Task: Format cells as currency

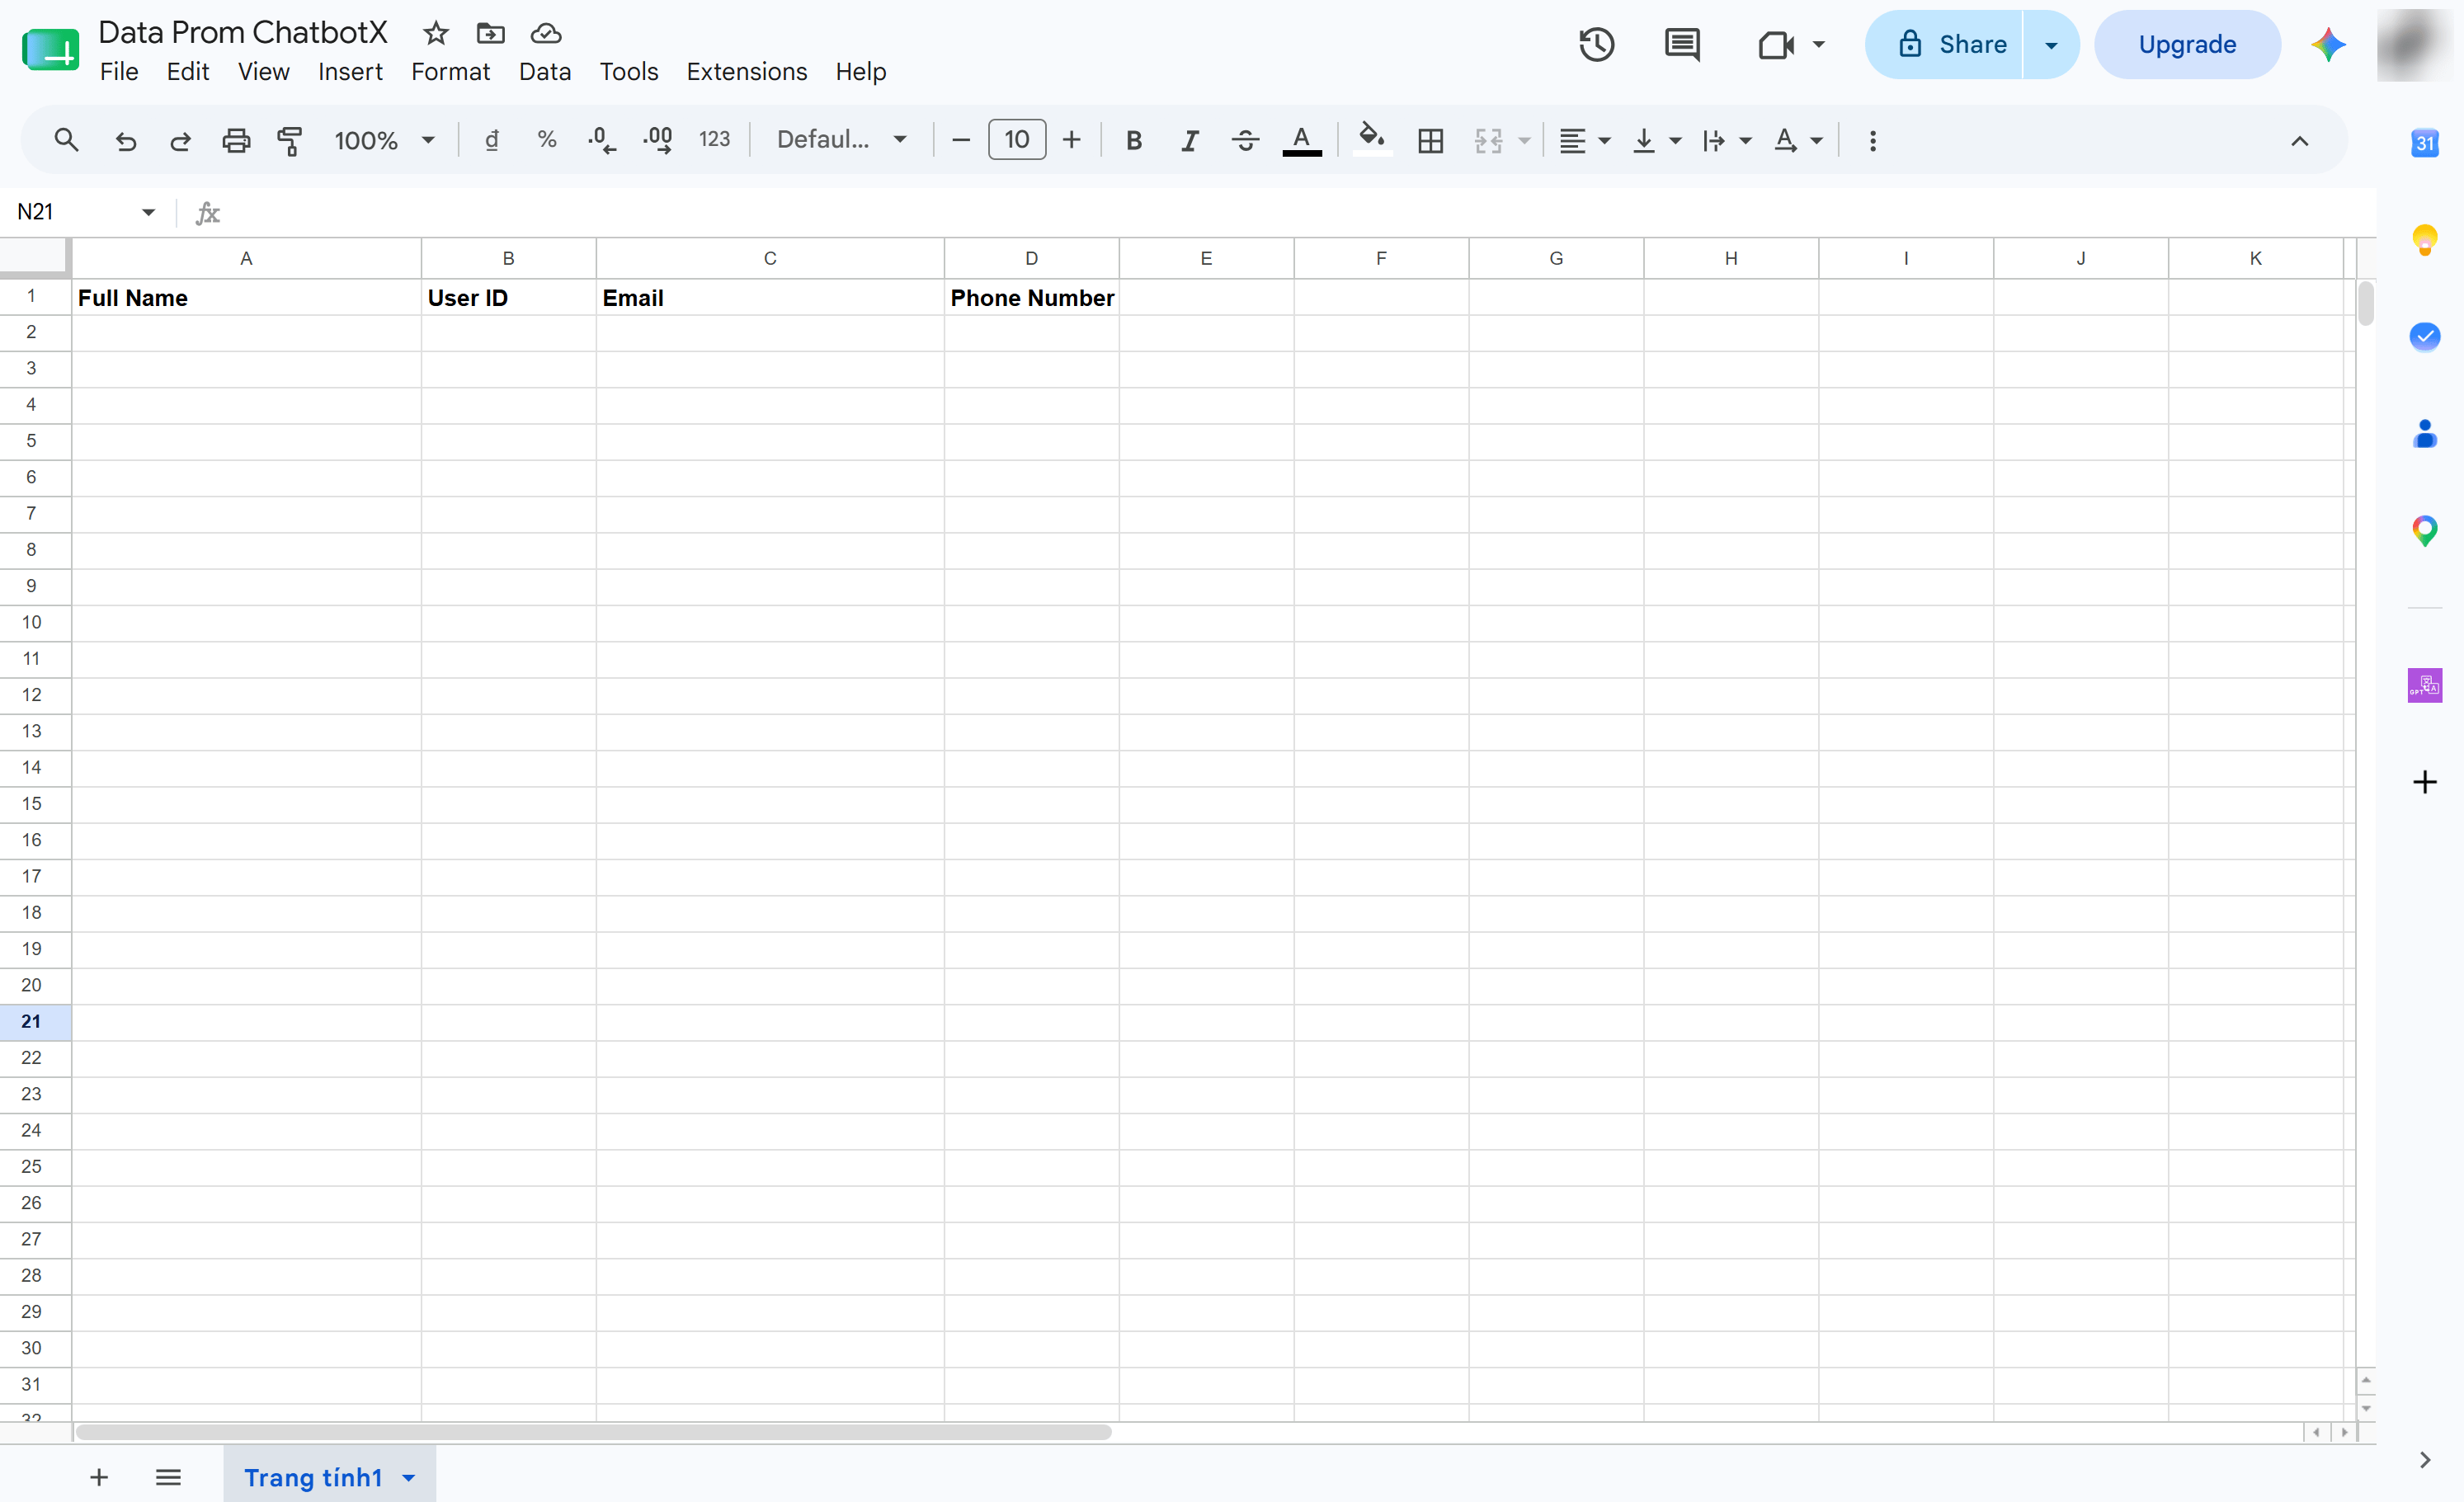Action: [x=492, y=140]
